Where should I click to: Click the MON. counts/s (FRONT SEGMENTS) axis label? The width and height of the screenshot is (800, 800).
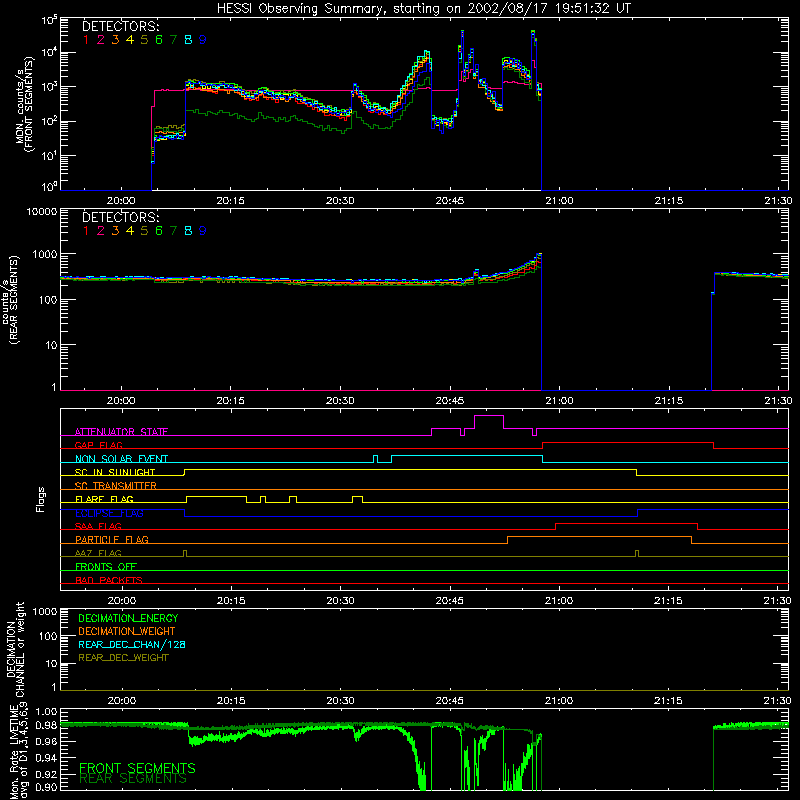25,104
